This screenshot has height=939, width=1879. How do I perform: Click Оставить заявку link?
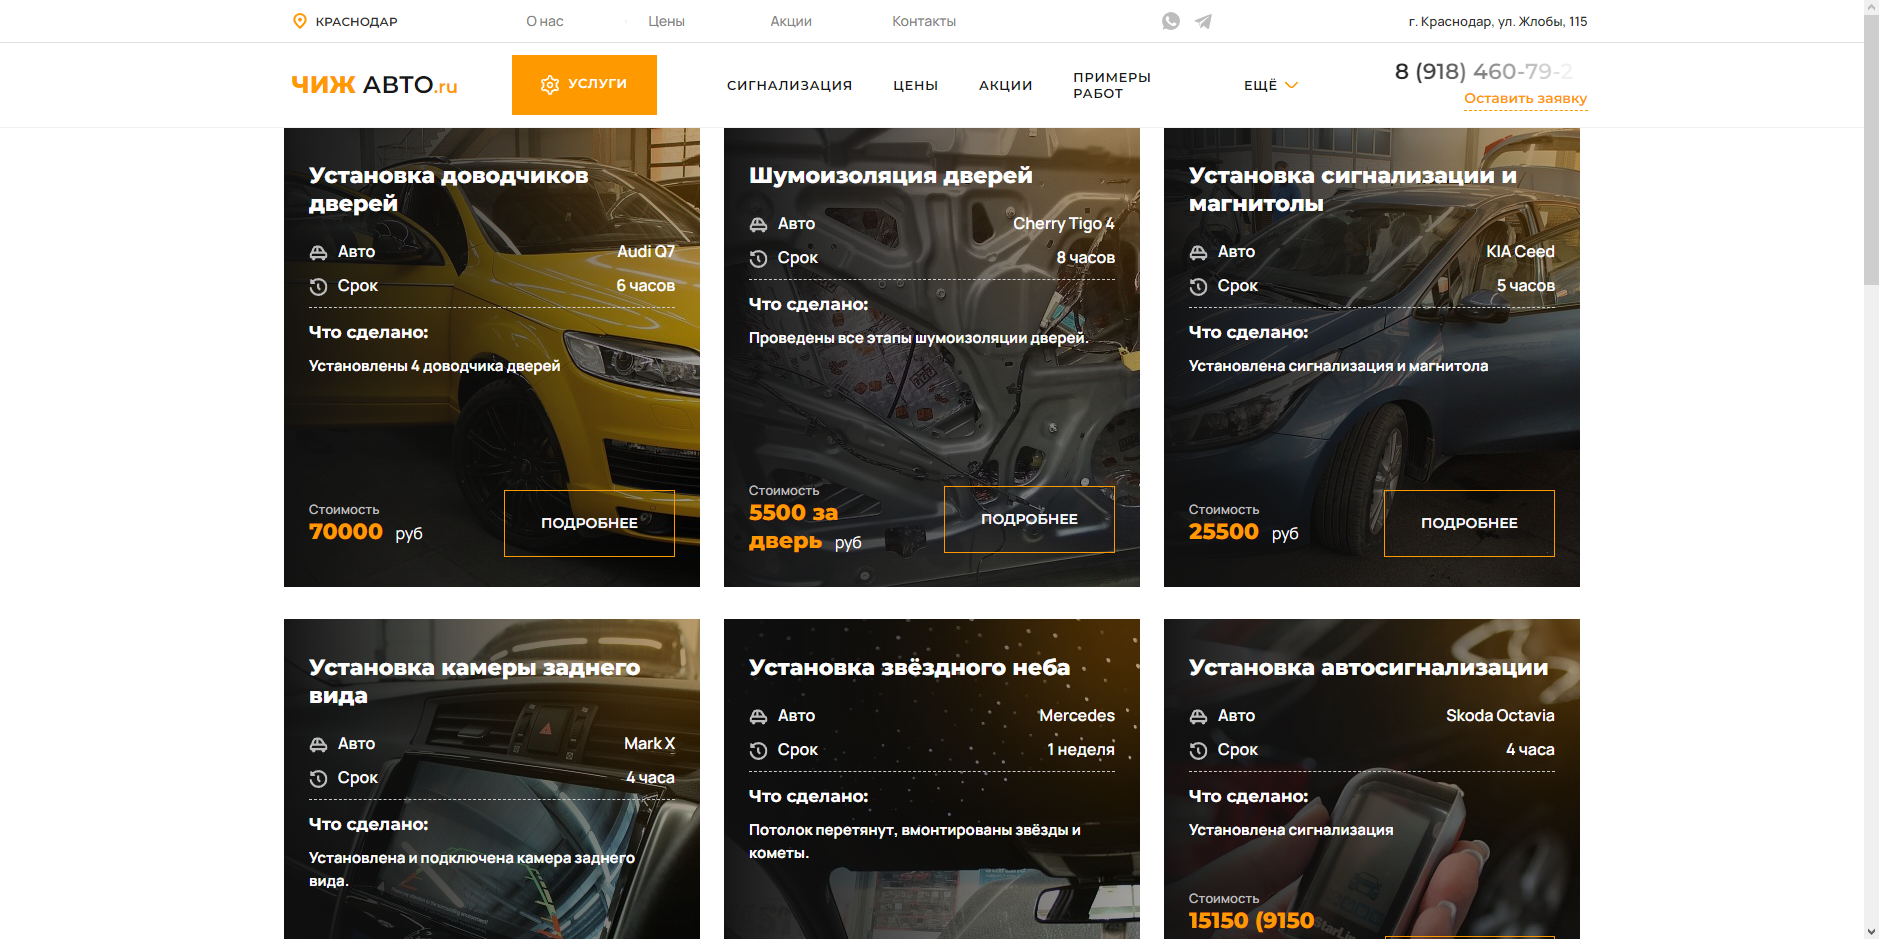tap(1525, 98)
